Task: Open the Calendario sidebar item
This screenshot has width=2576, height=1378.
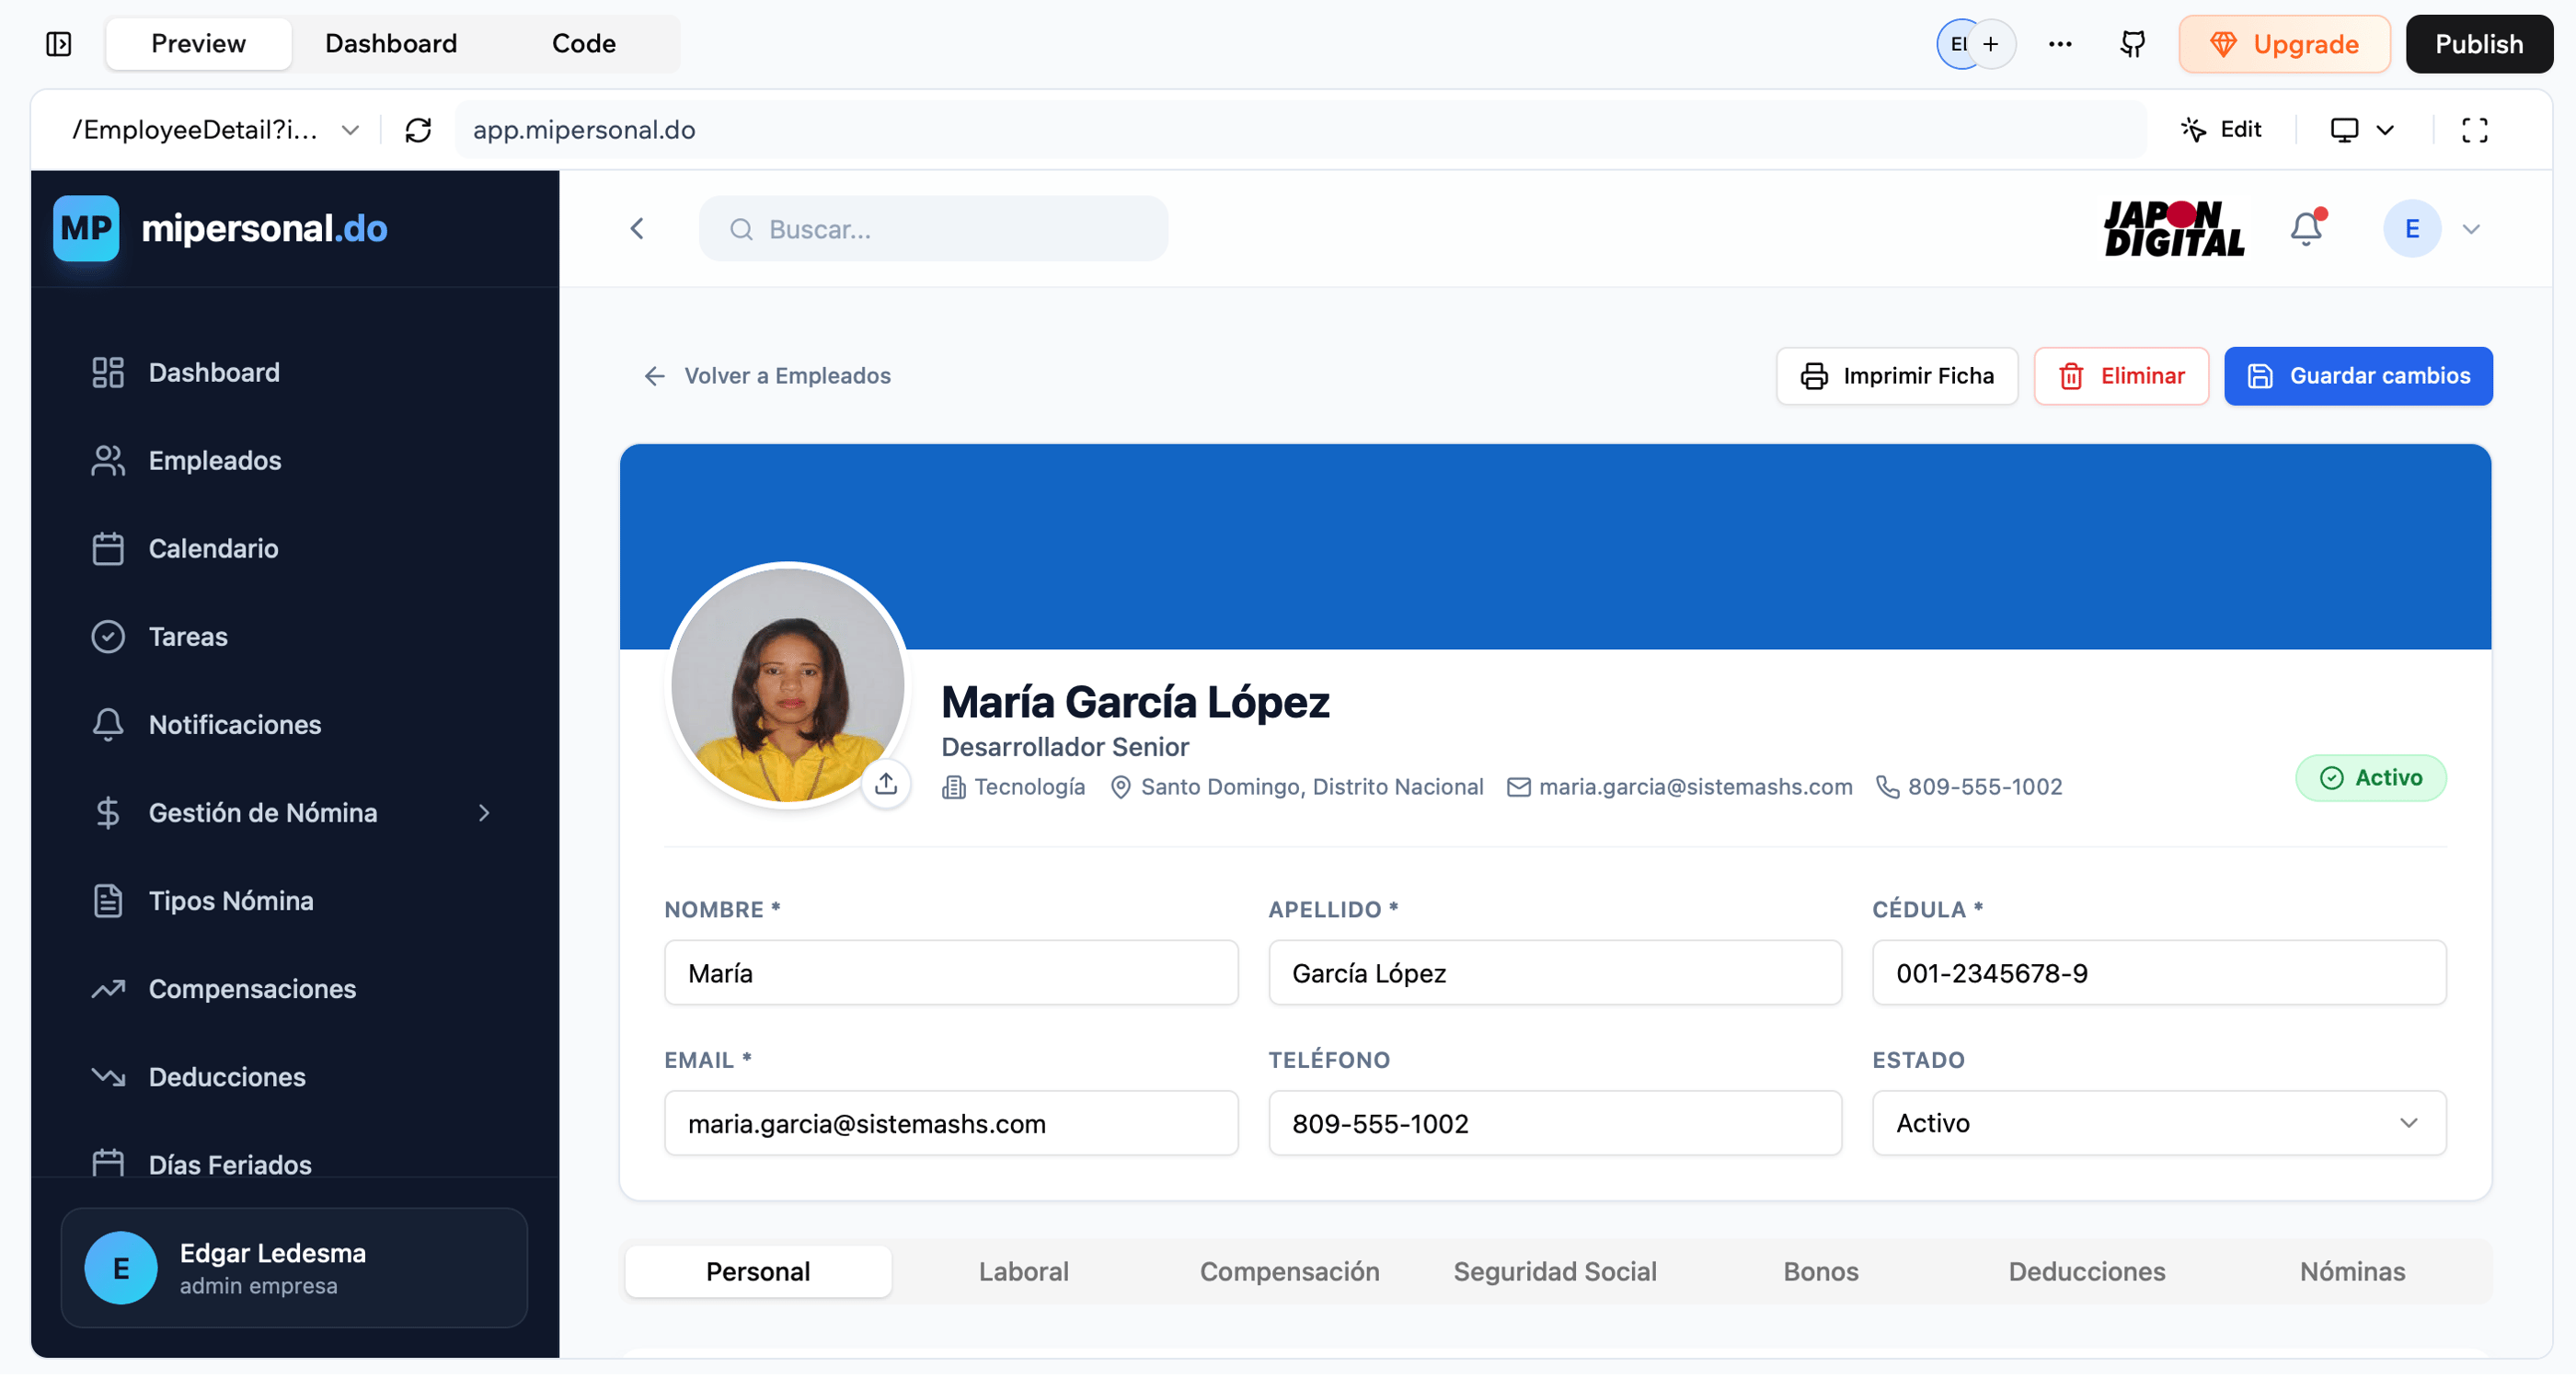Action: point(213,549)
